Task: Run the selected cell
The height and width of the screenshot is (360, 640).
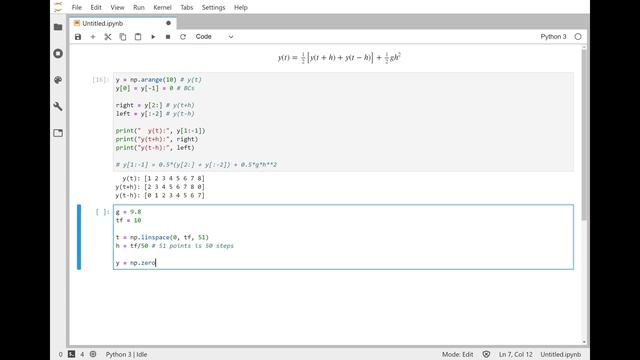Action: (x=153, y=37)
